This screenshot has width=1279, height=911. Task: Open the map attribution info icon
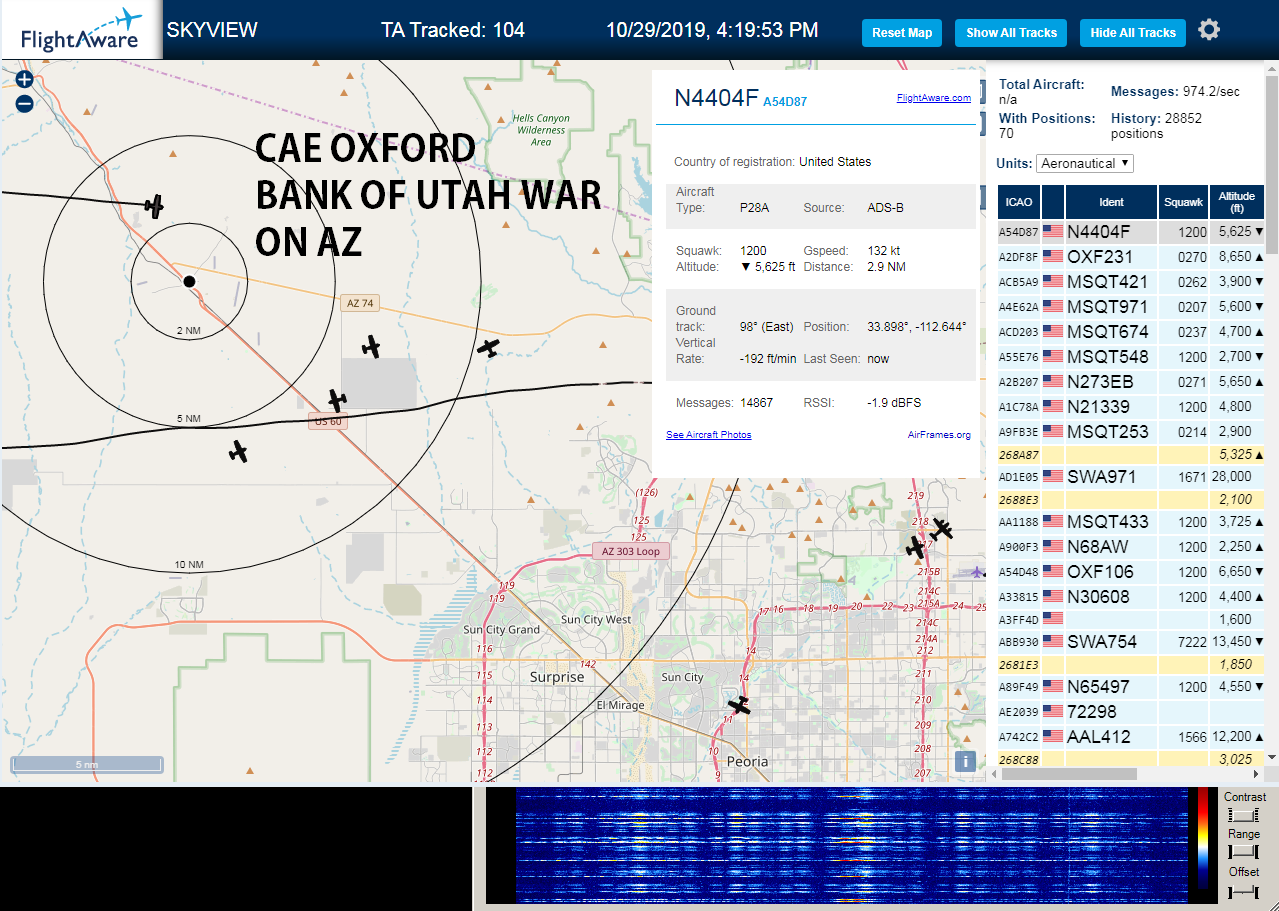[x=965, y=761]
